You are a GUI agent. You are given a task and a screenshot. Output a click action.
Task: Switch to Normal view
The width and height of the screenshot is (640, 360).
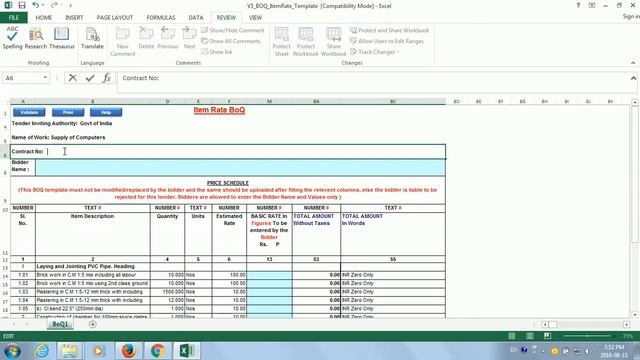511,336
